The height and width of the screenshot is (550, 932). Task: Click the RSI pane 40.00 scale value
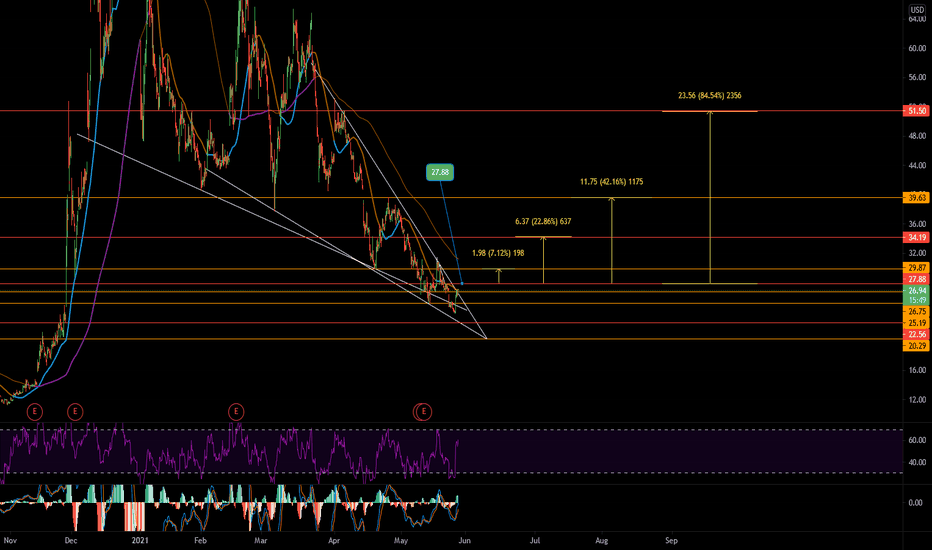[x=917, y=463]
